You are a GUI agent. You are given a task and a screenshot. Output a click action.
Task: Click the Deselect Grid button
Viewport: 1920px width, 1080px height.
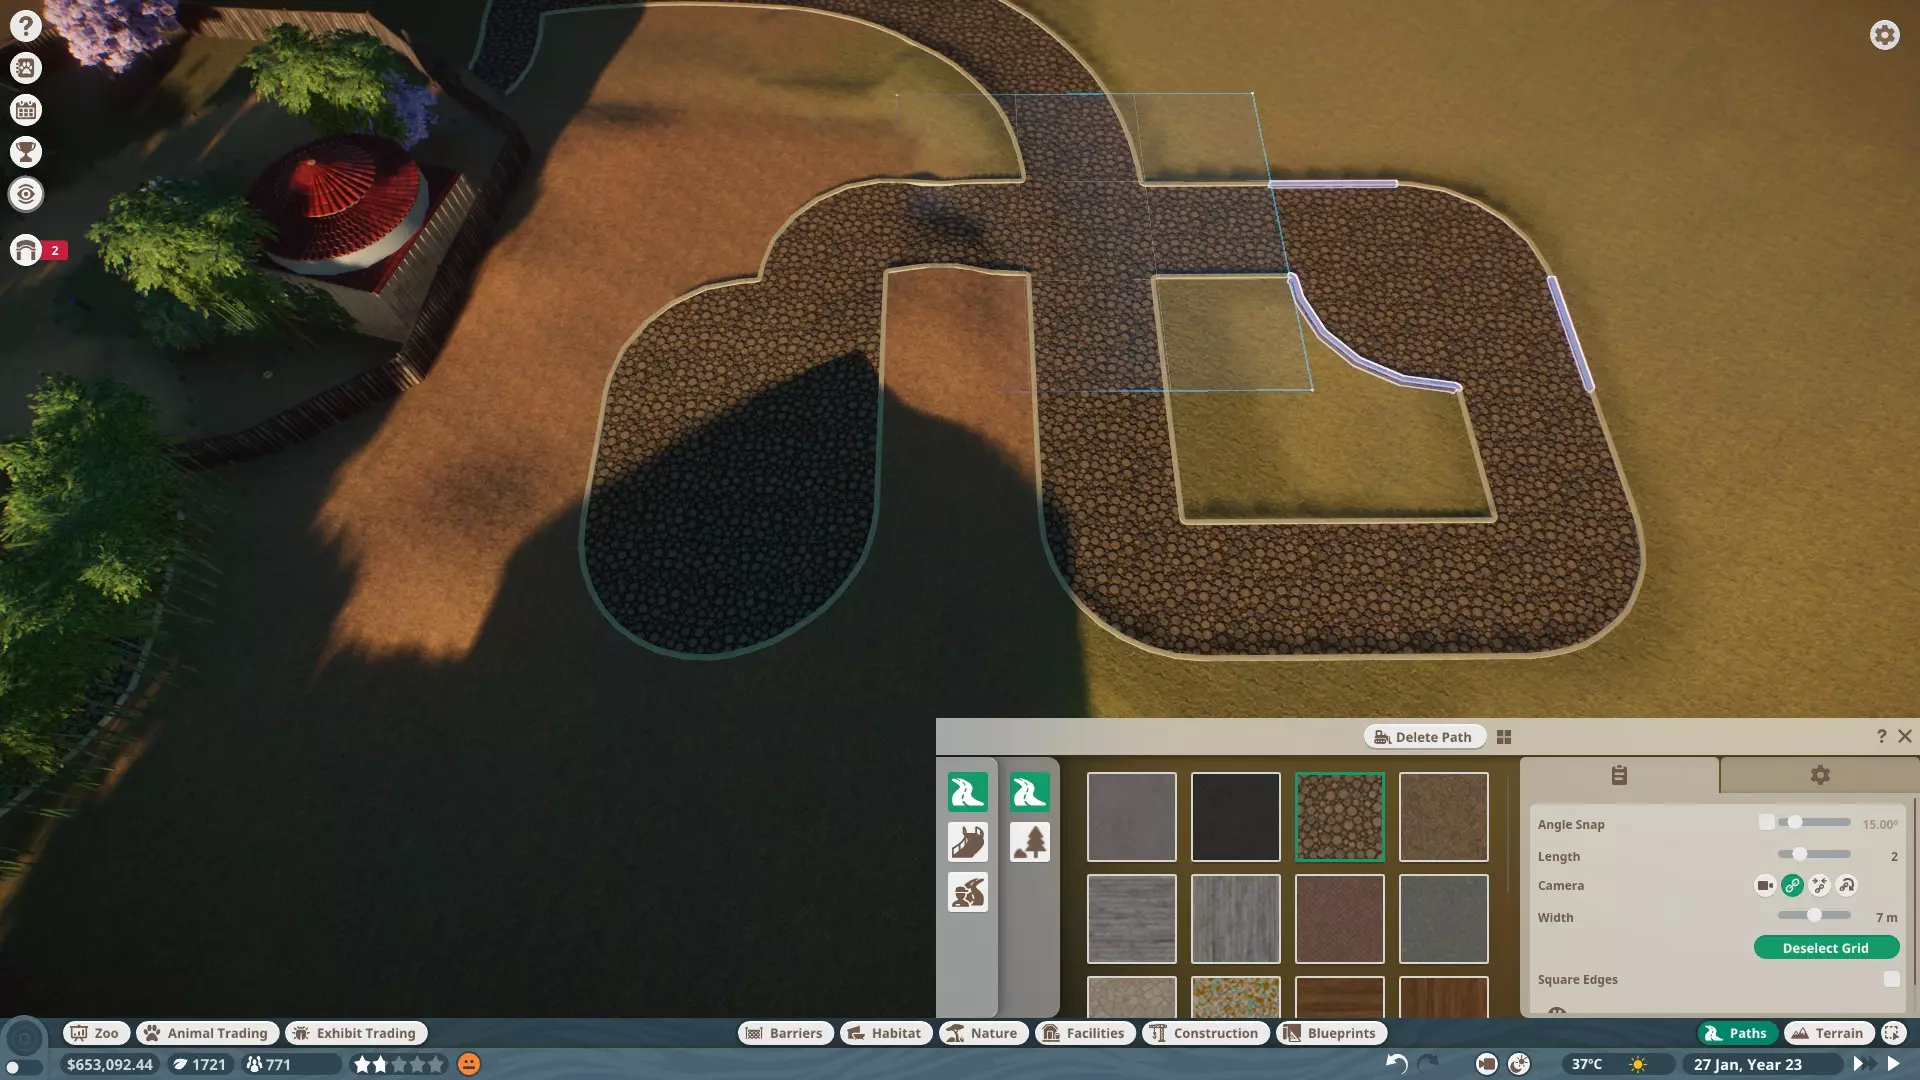(x=1825, y=948)
